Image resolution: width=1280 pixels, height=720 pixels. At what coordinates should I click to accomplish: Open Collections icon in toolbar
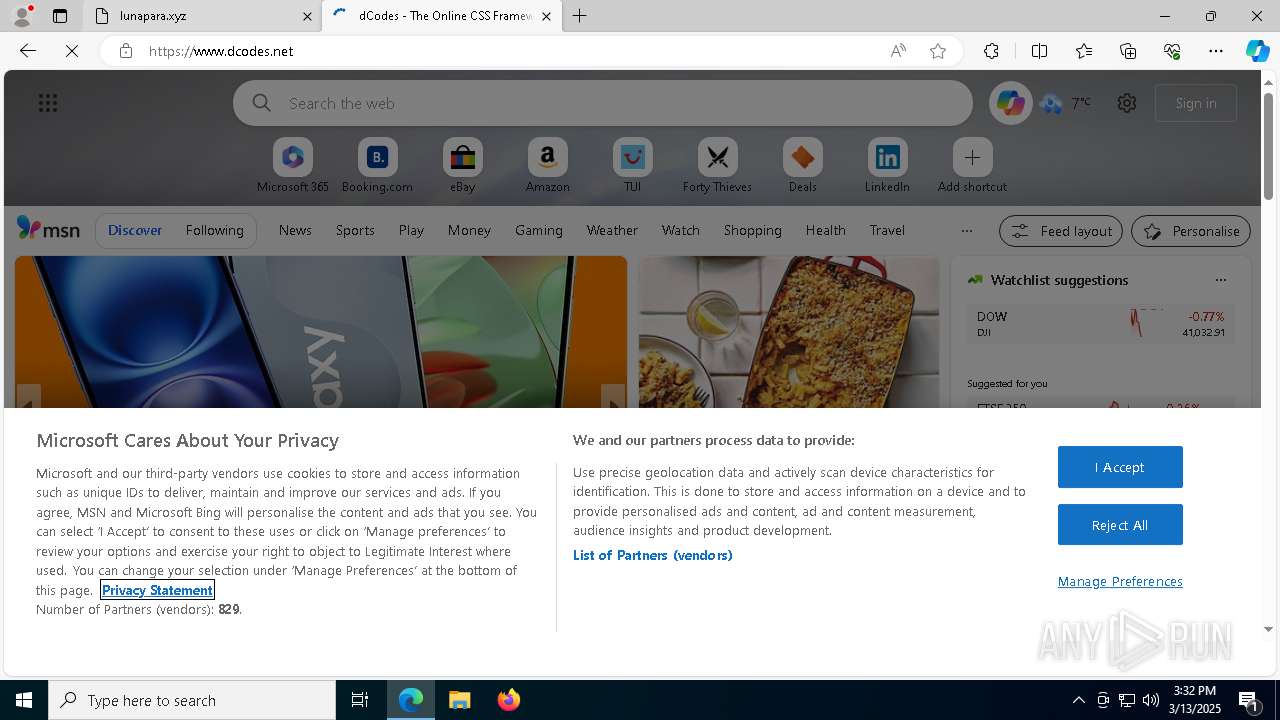[1128, 51]
